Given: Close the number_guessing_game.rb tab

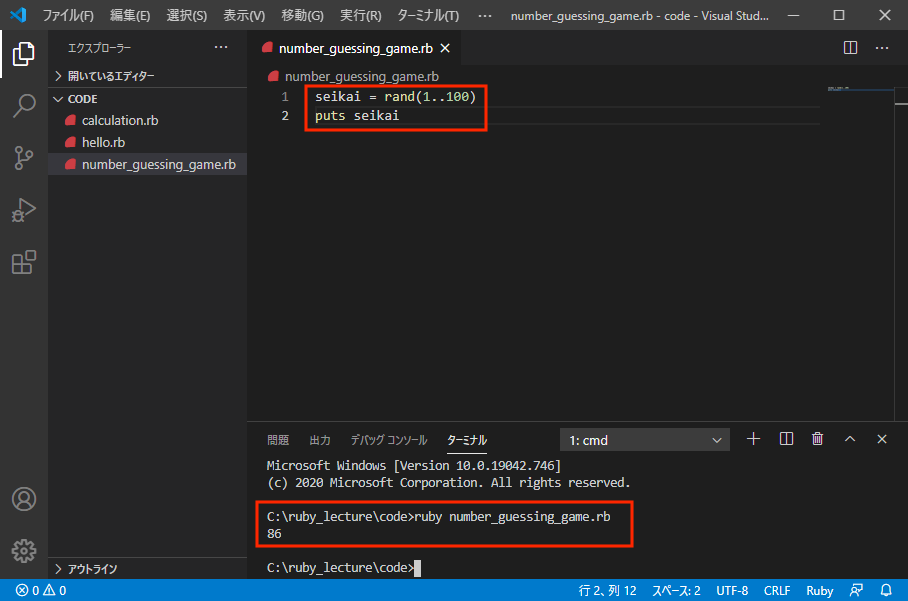Looking at the screenshot, I should pyautogui.click(x=445, y=48).
